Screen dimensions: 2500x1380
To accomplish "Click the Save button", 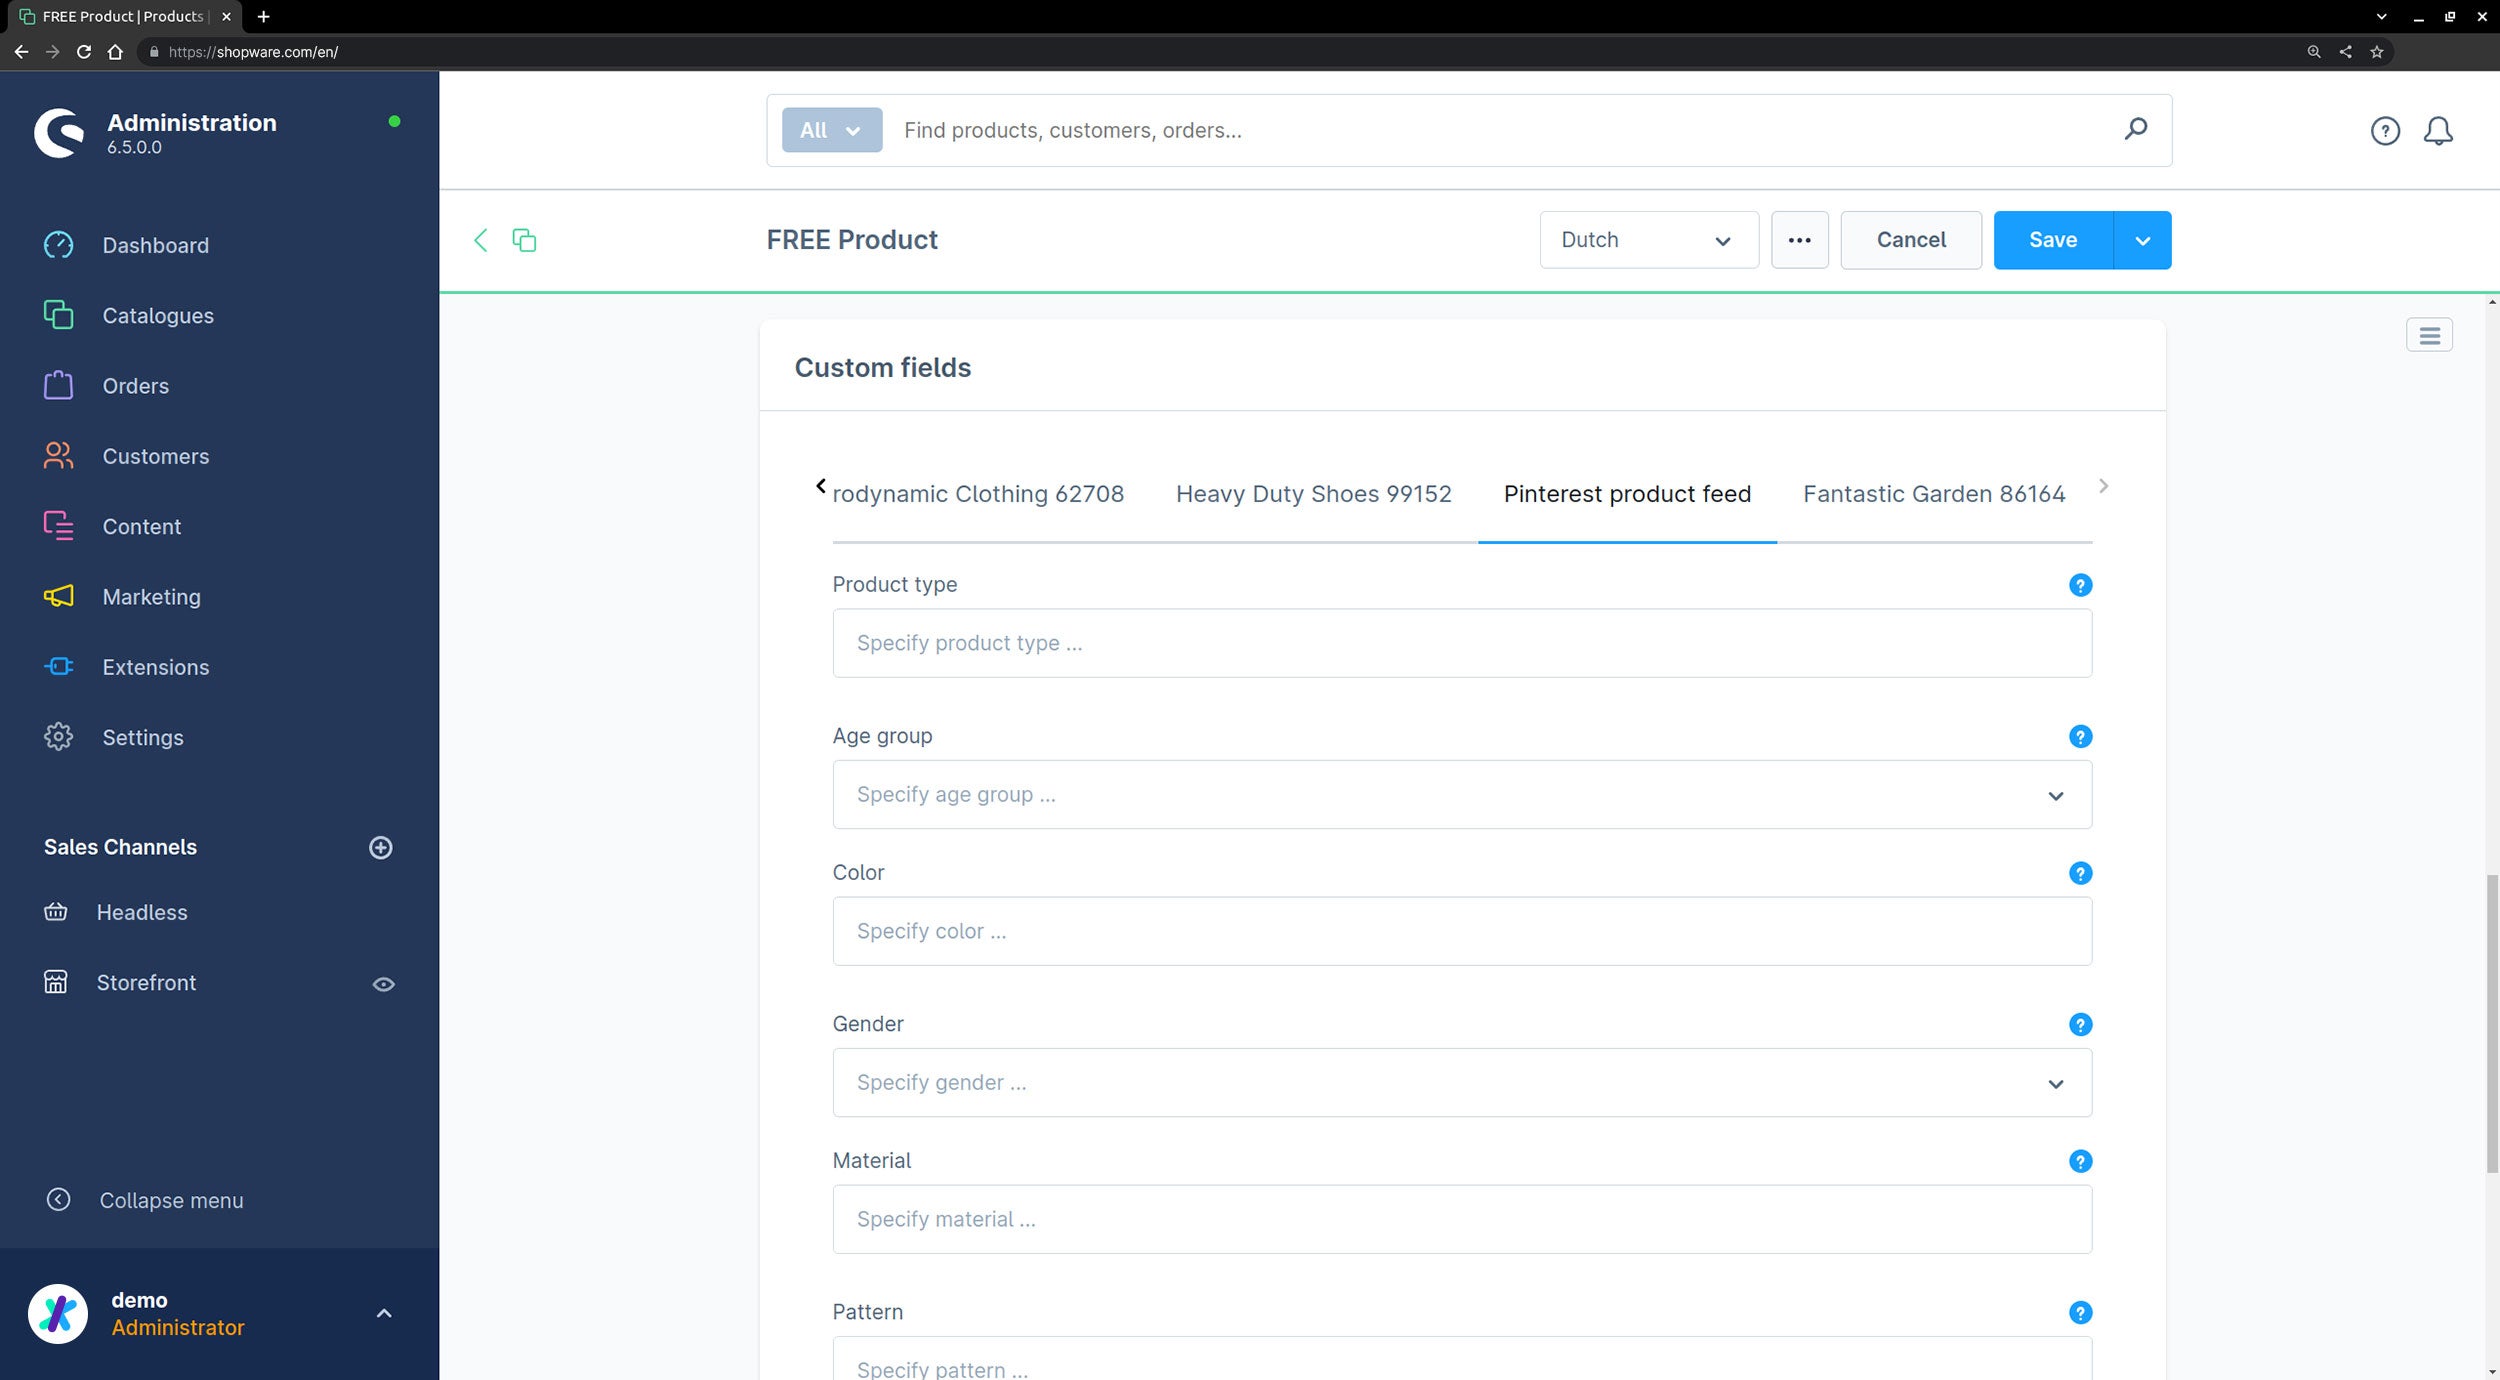I will click(2053, 240).
